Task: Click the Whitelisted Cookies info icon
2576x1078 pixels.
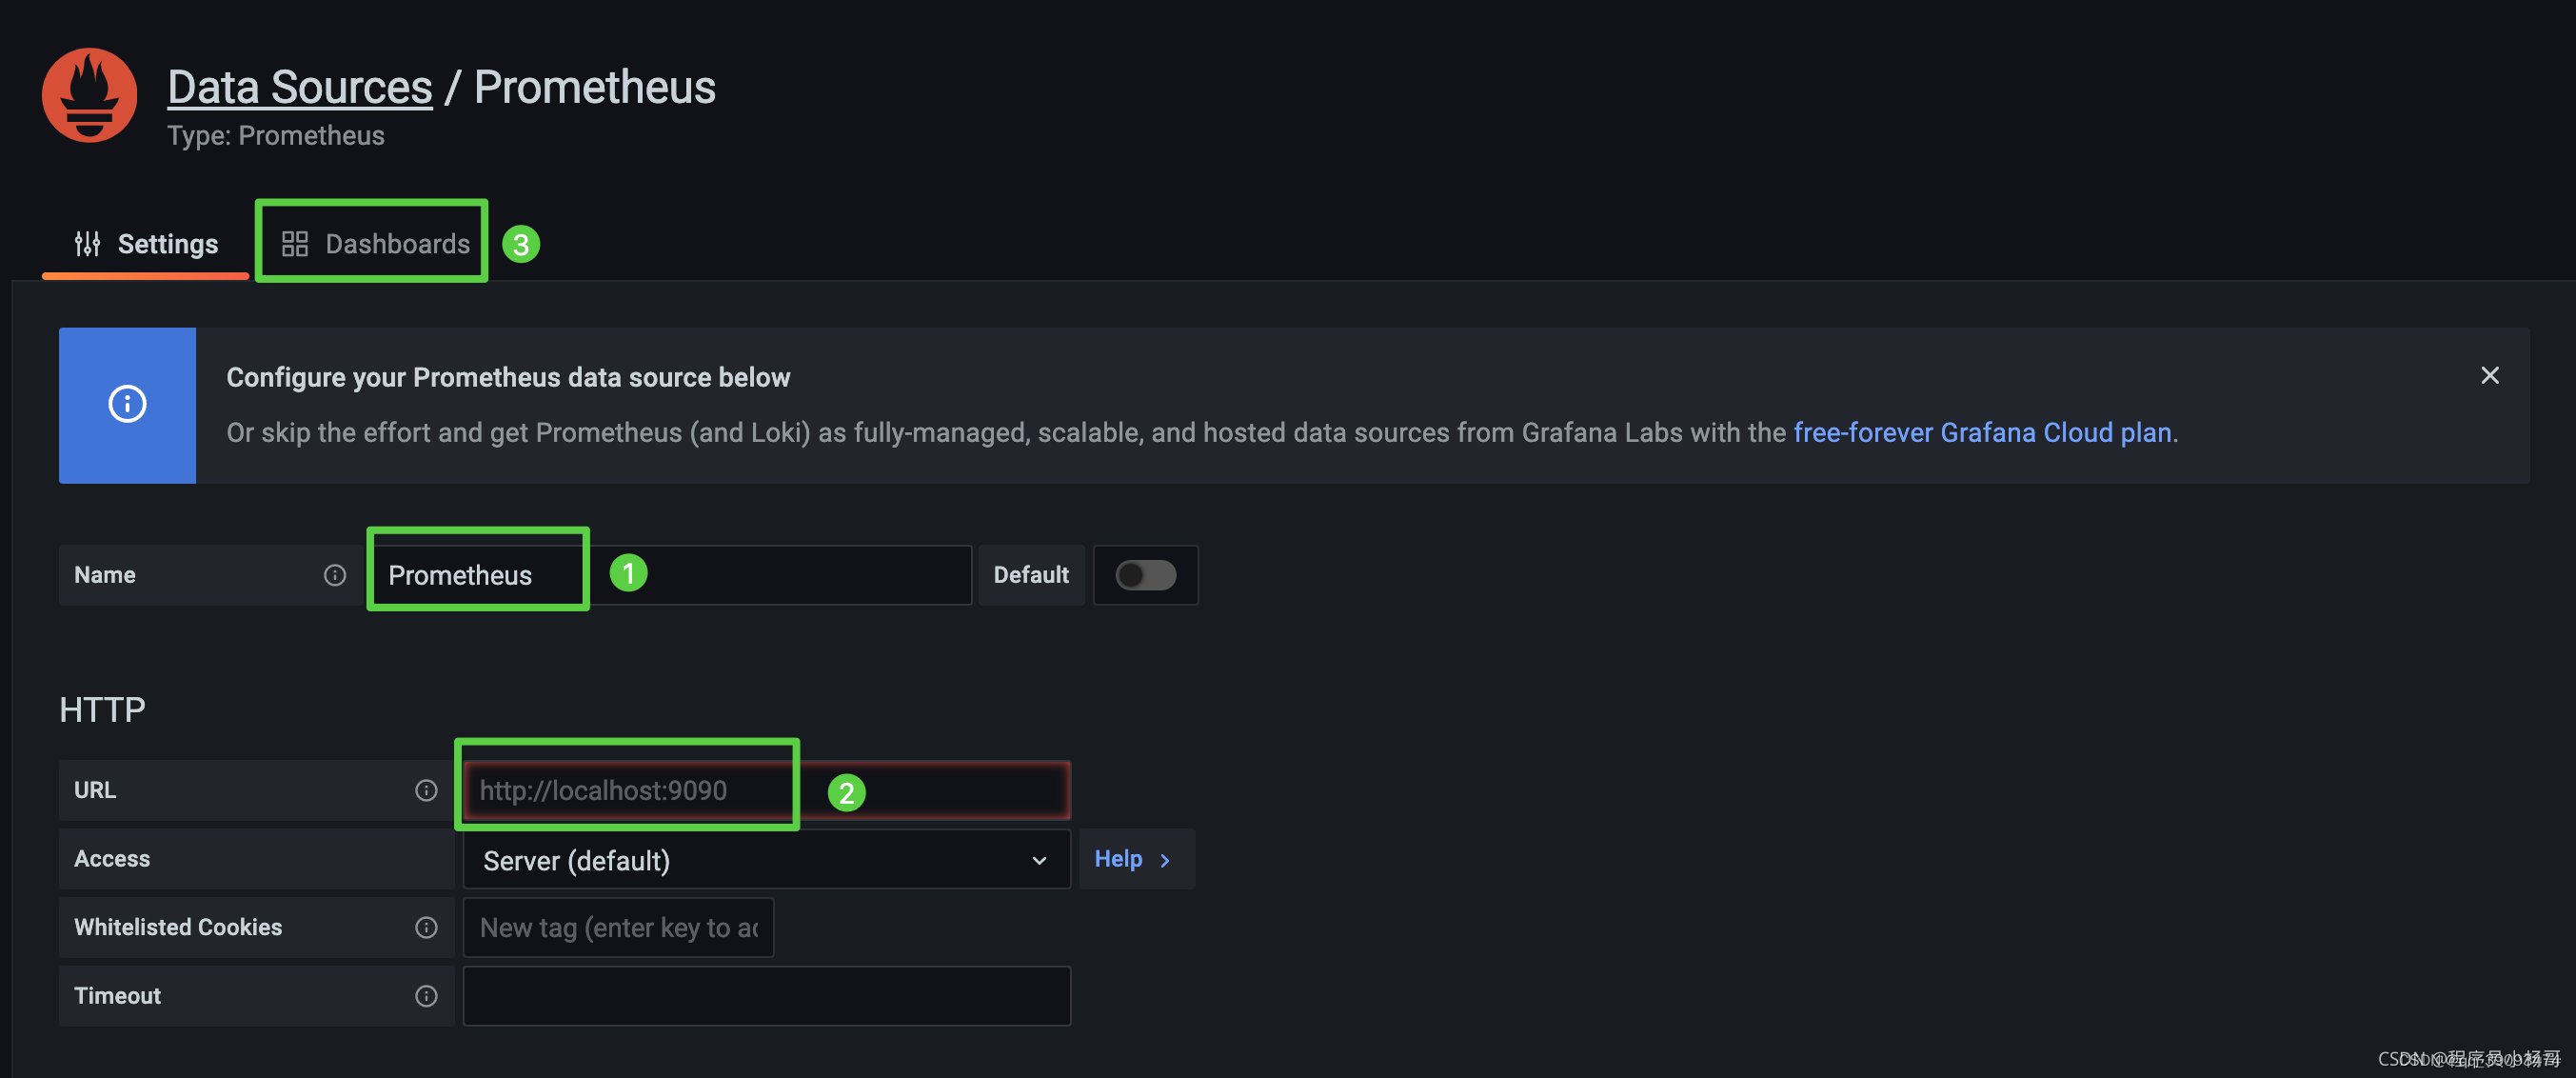Action: (x=426, y=927)
